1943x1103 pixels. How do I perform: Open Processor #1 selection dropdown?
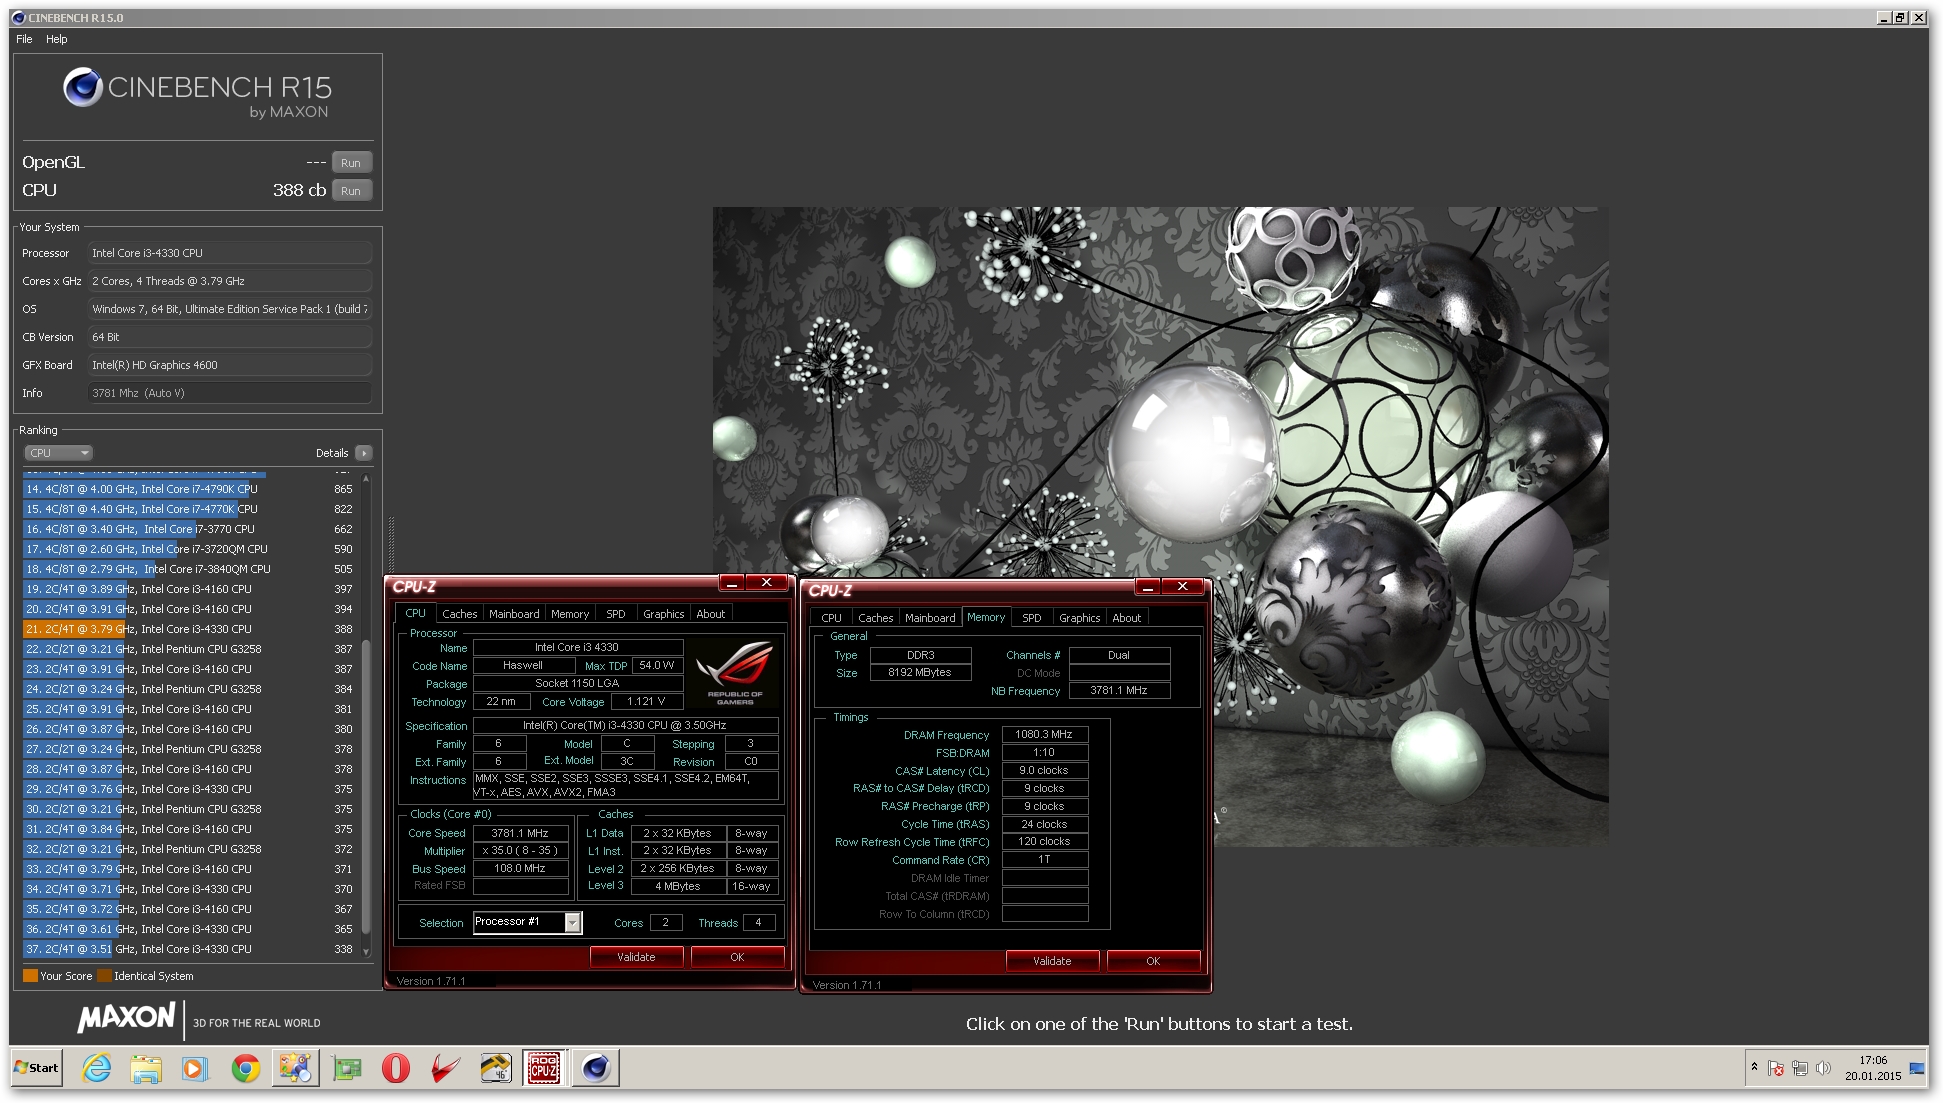(x=527, y=922)
